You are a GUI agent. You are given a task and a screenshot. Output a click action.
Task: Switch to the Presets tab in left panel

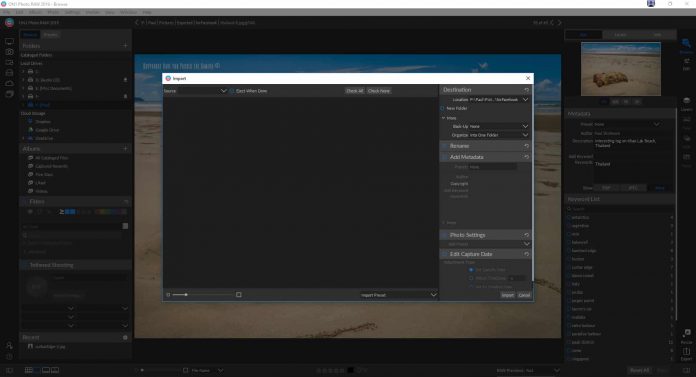click(51, 35)
